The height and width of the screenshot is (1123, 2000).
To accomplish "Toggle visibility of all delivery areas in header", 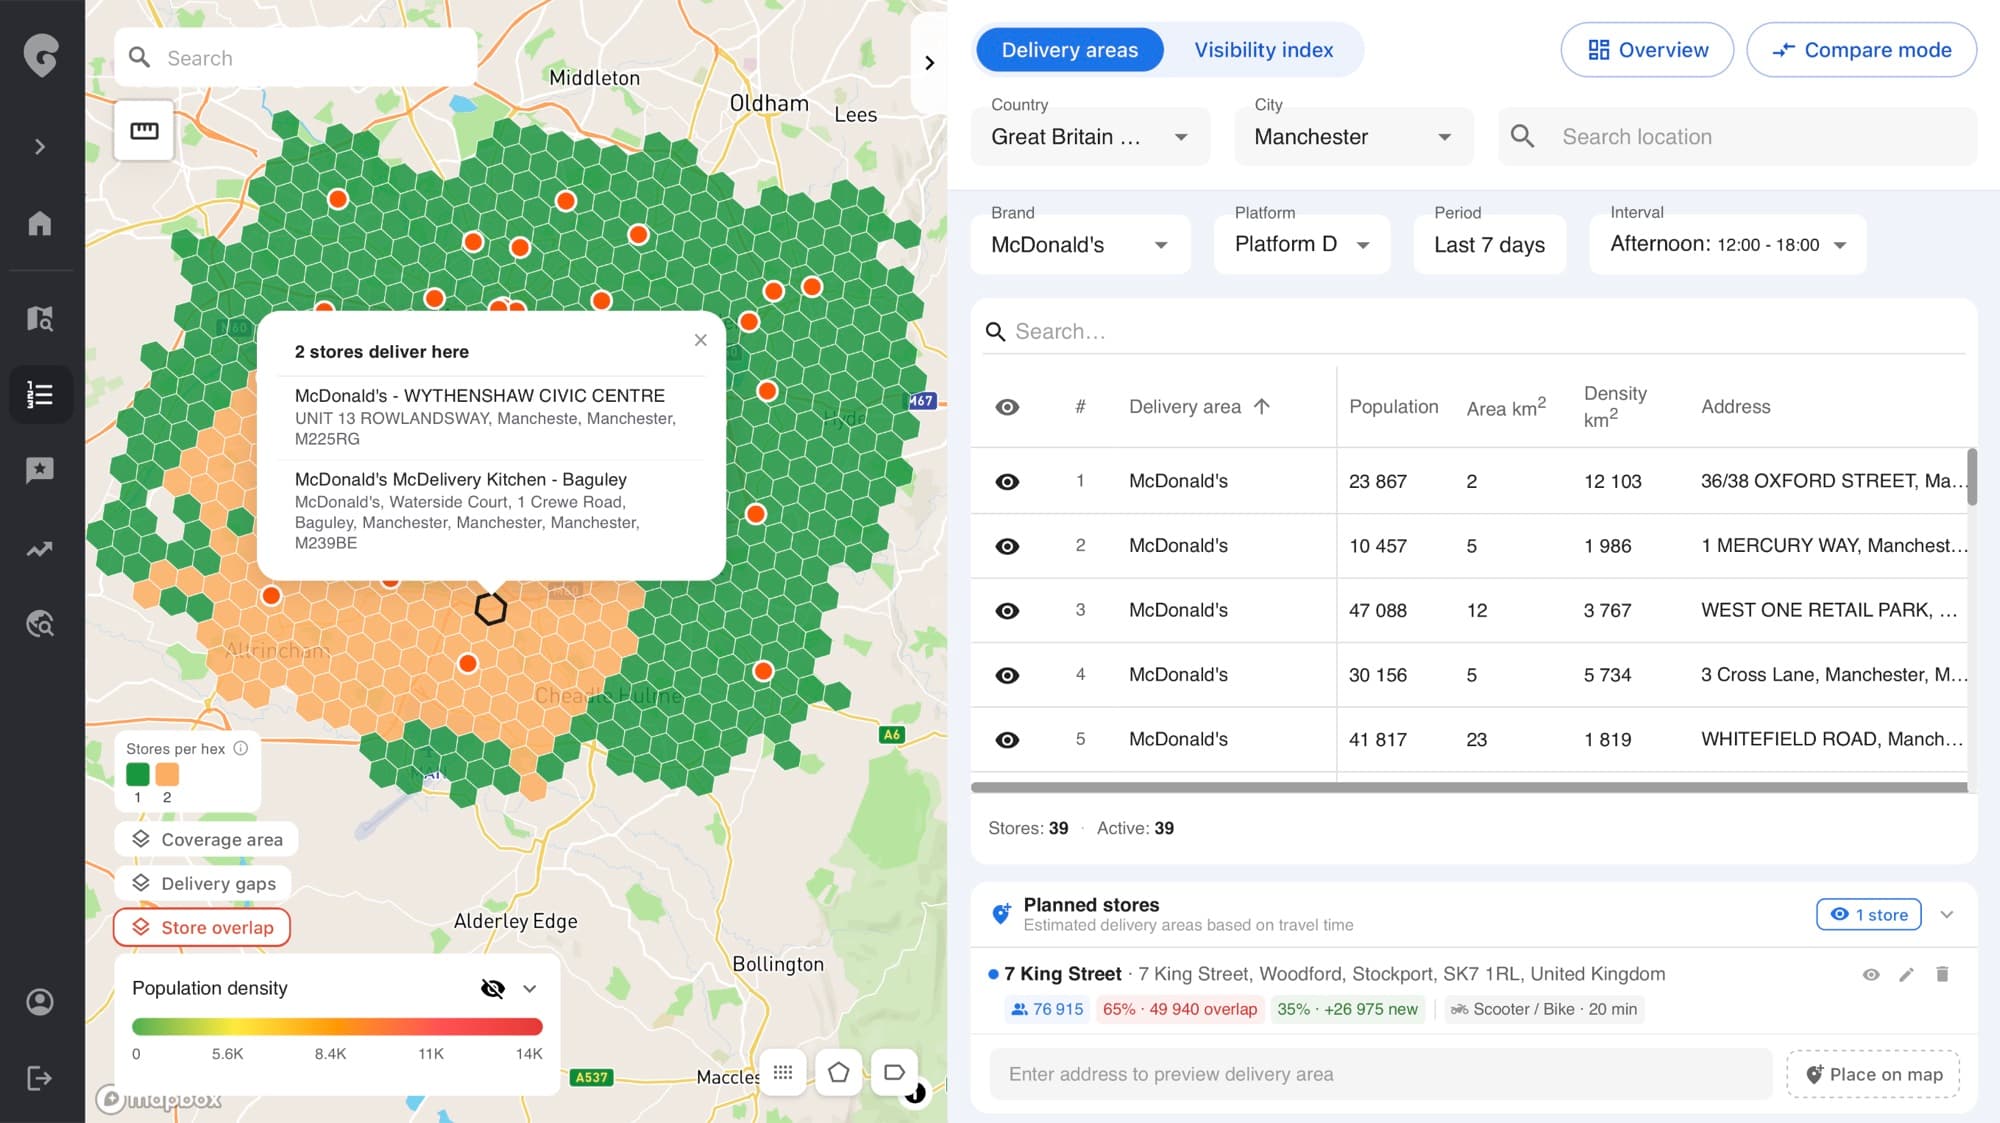I will pyautogui.click(x=1007, y=407).
